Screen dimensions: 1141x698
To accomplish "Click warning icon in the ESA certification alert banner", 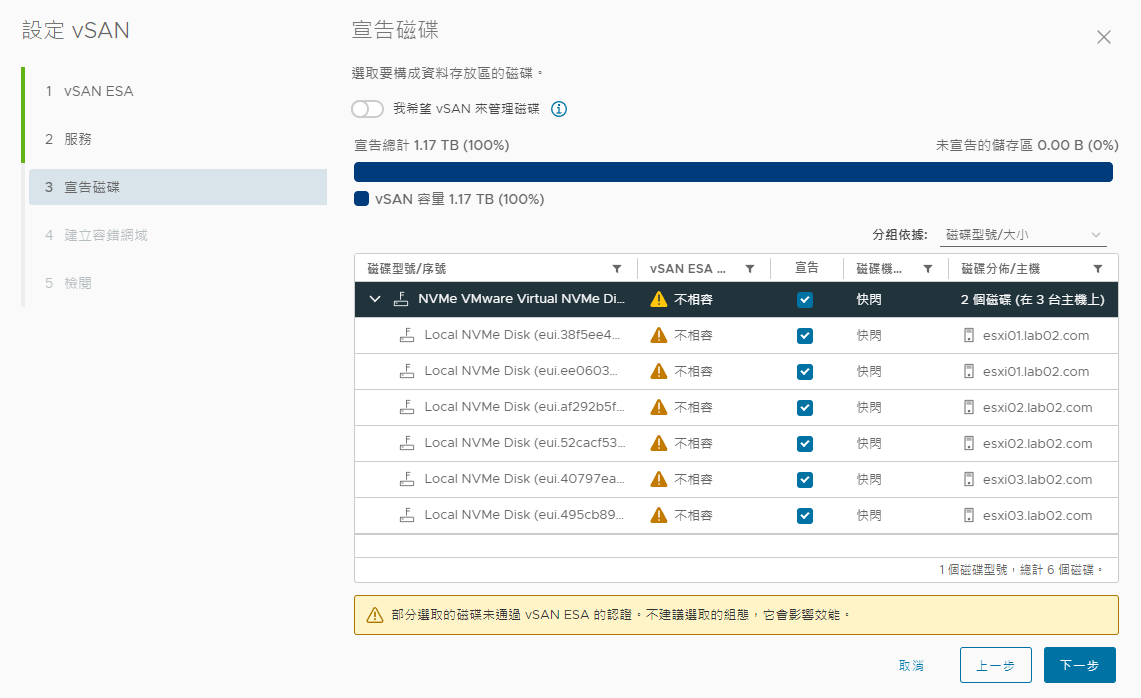I will (x=375, y=615).
